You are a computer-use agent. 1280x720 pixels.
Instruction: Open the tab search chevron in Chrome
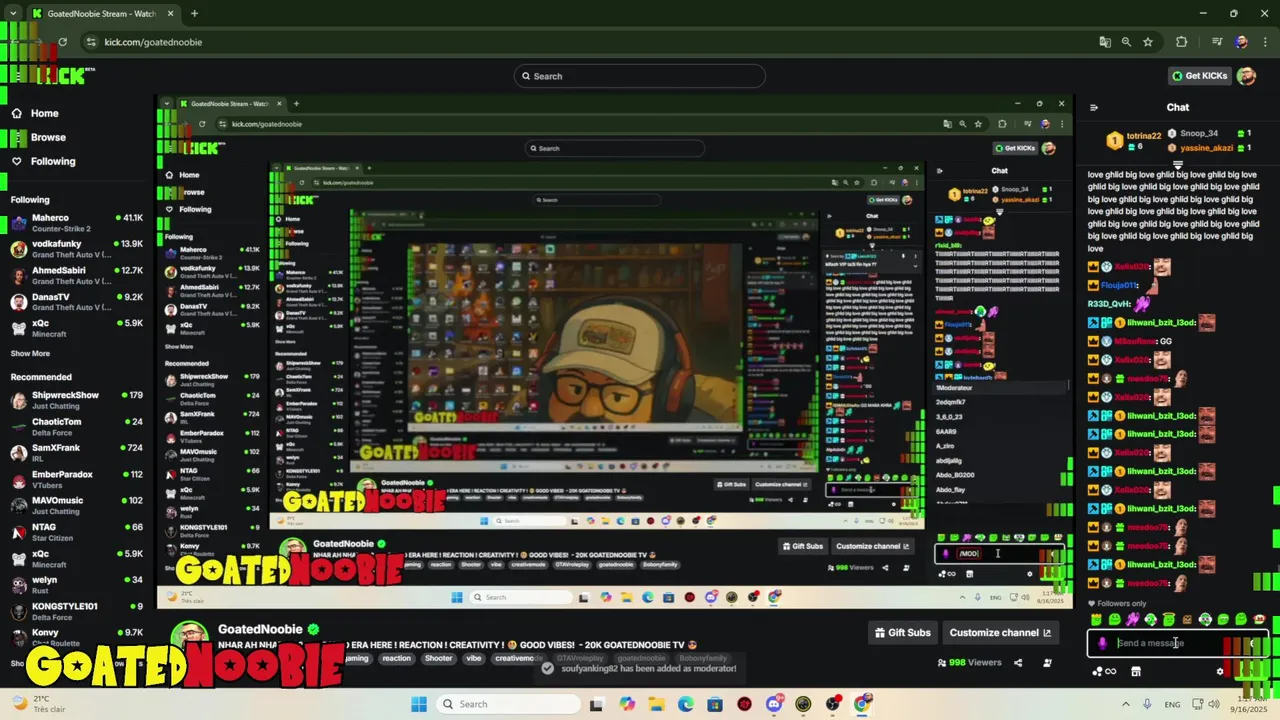(x=13, y=13)
